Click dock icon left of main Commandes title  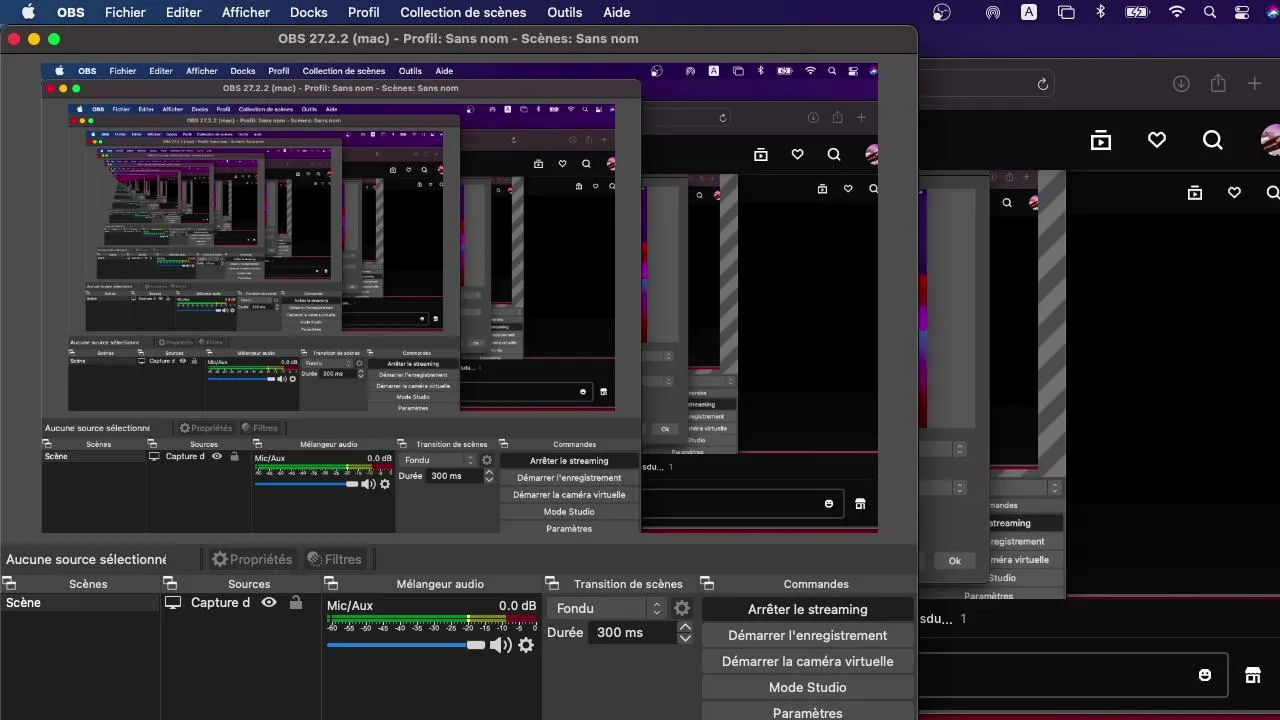point(707,583)
